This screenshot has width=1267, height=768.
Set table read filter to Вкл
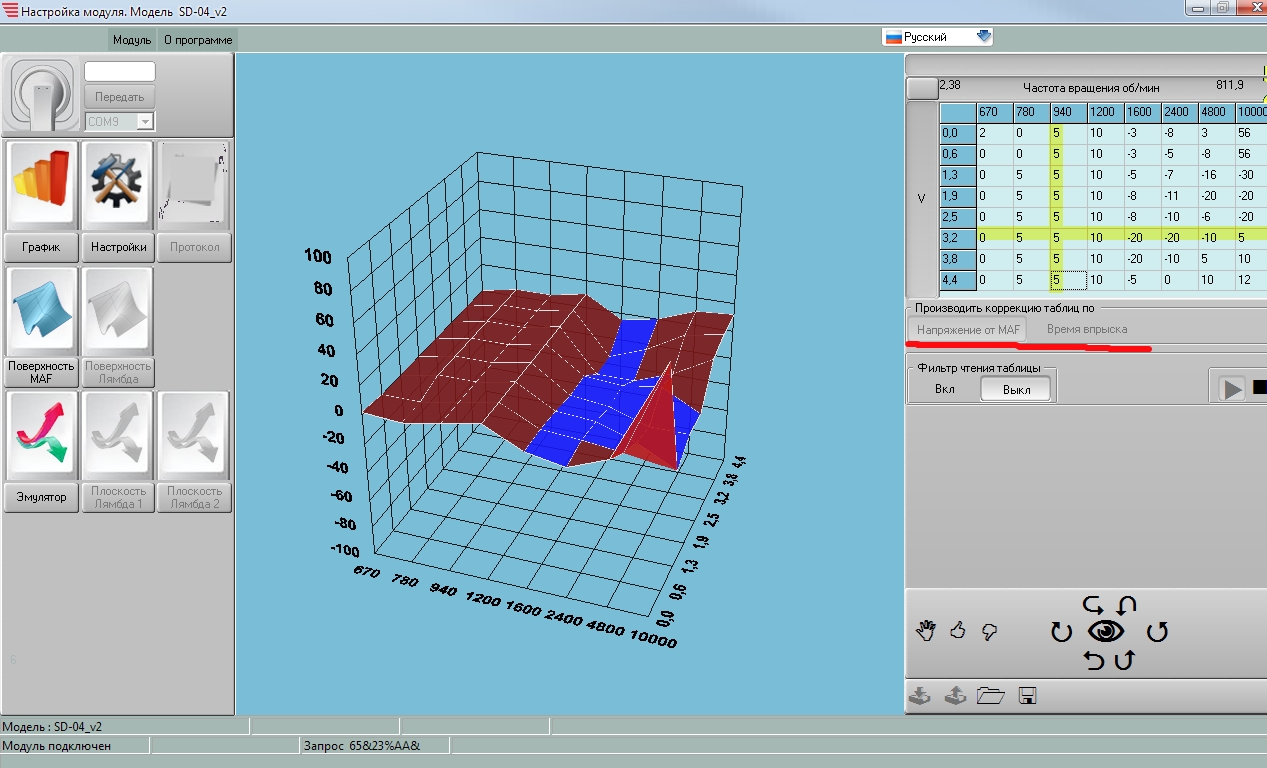tap(944, 389)
